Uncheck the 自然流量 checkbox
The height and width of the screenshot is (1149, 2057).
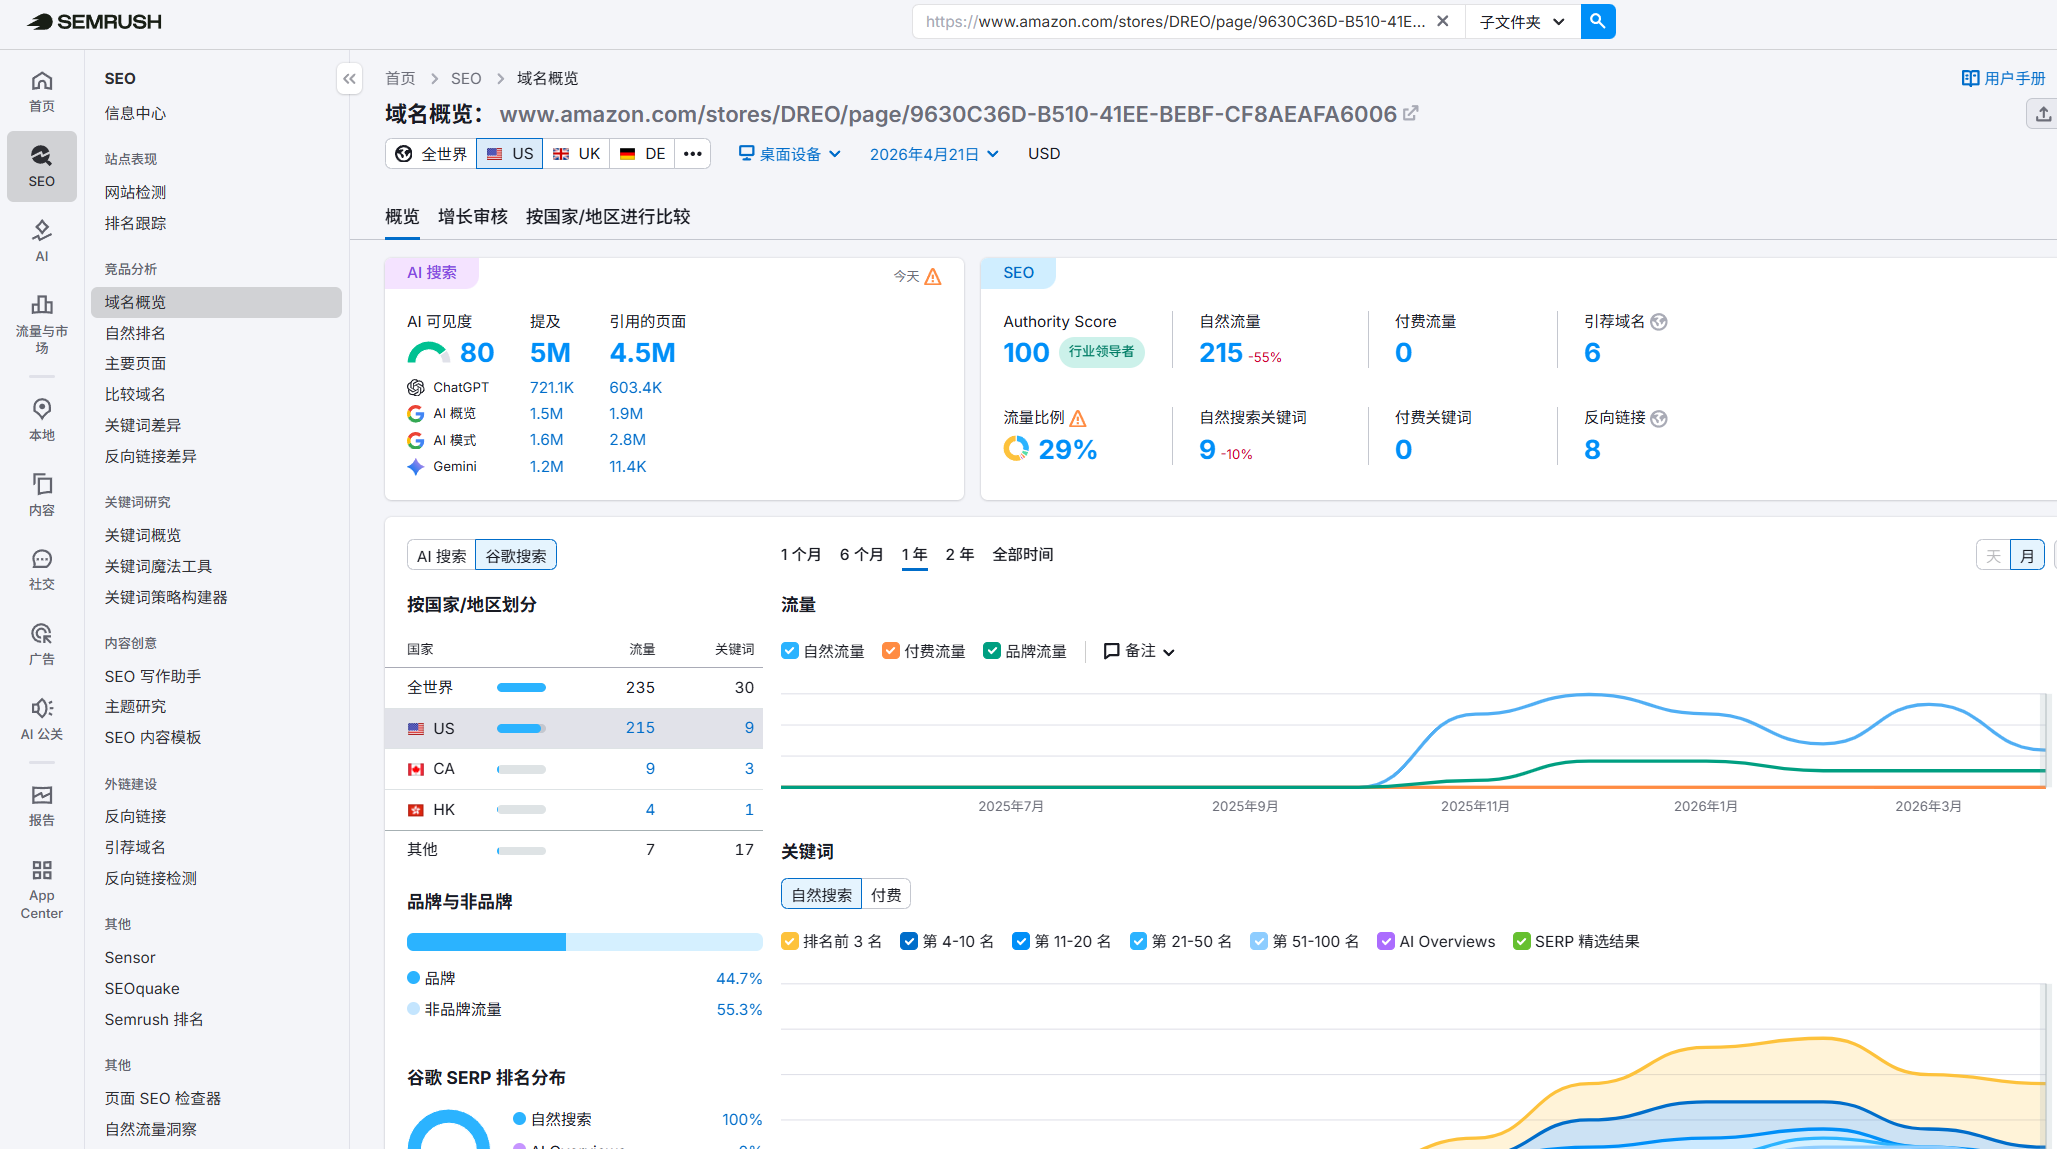pos(790,651)
